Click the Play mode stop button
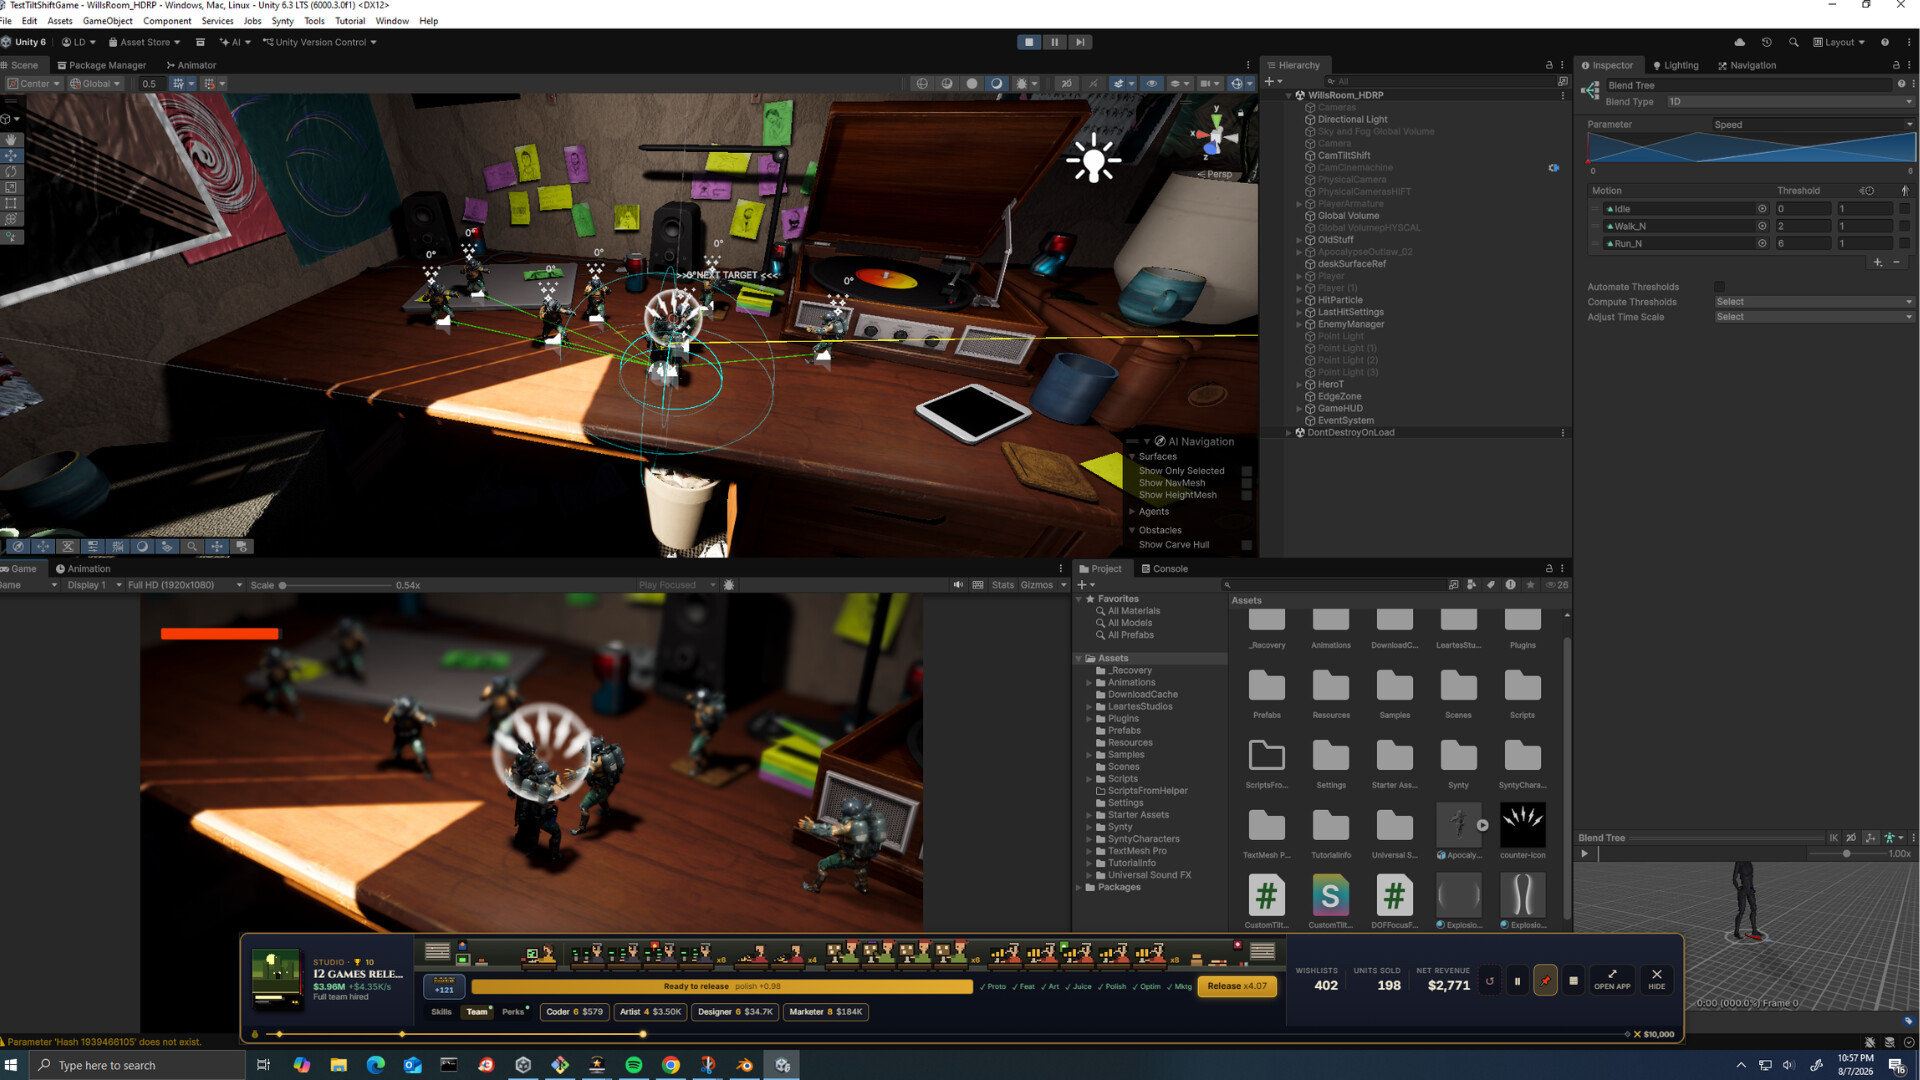The width and height of the screenshot is (1920, 1080). pyautogui.click(x=1028, y=42)
